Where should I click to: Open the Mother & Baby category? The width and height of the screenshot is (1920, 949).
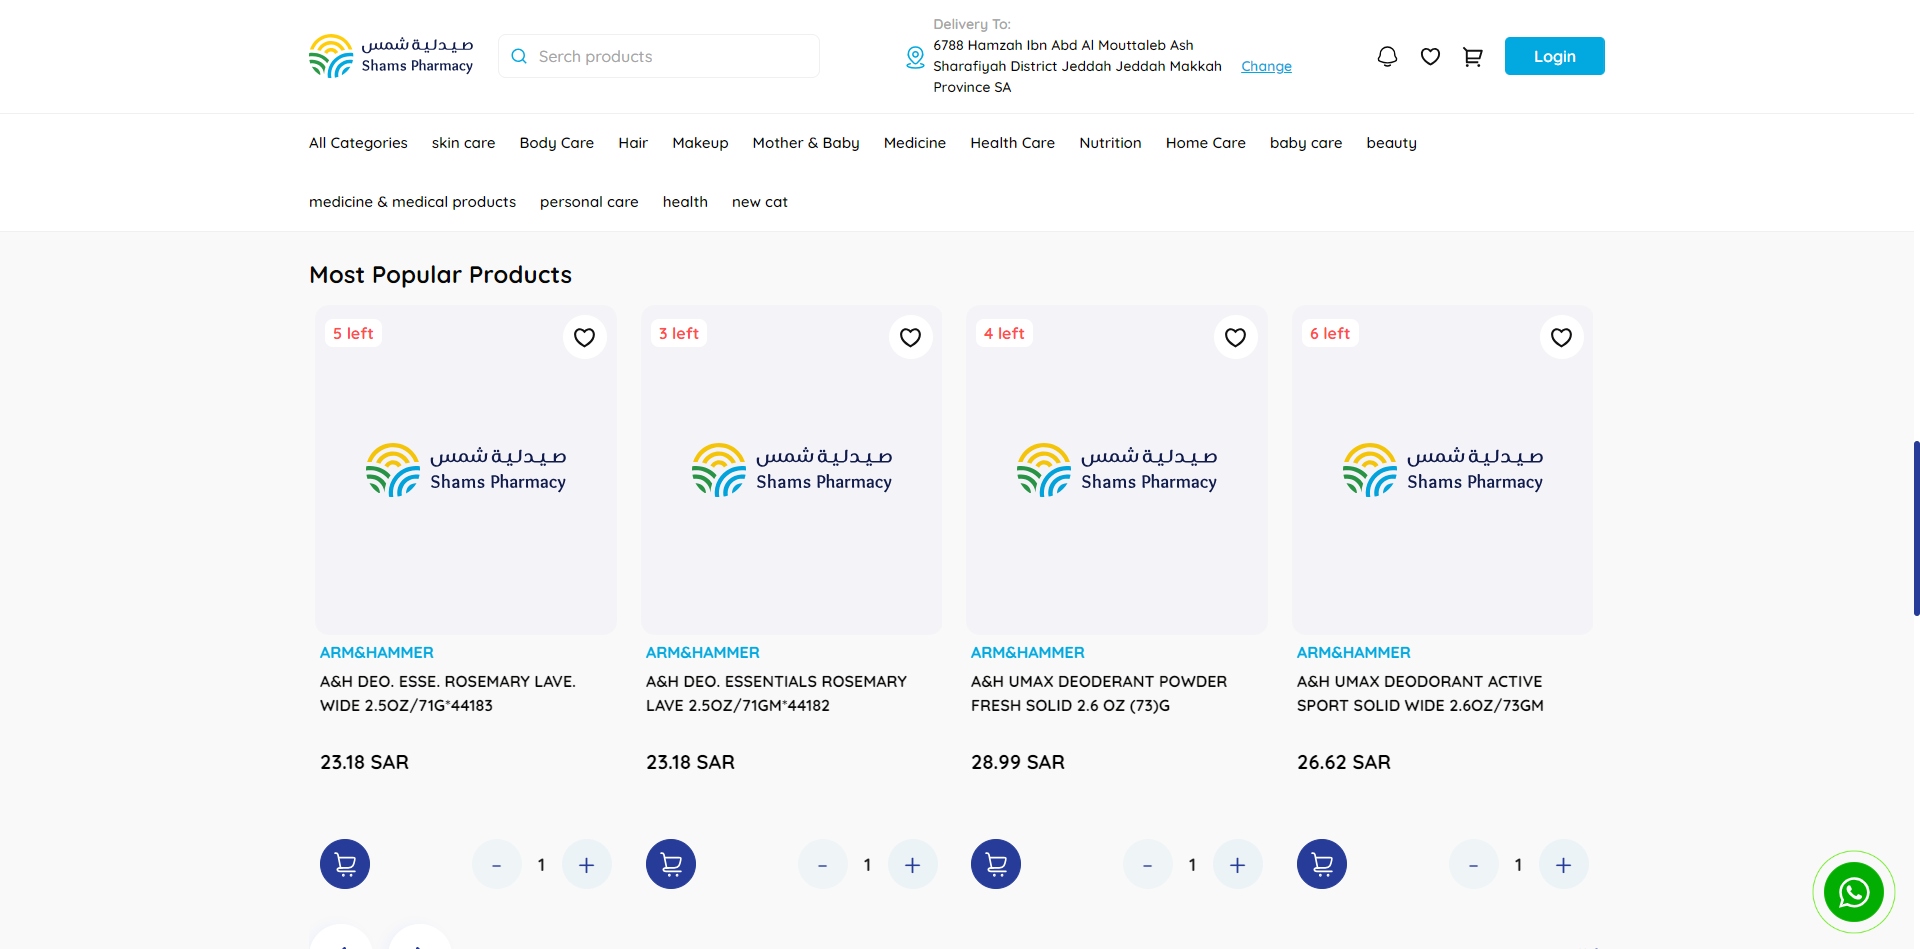pos(806,143)
